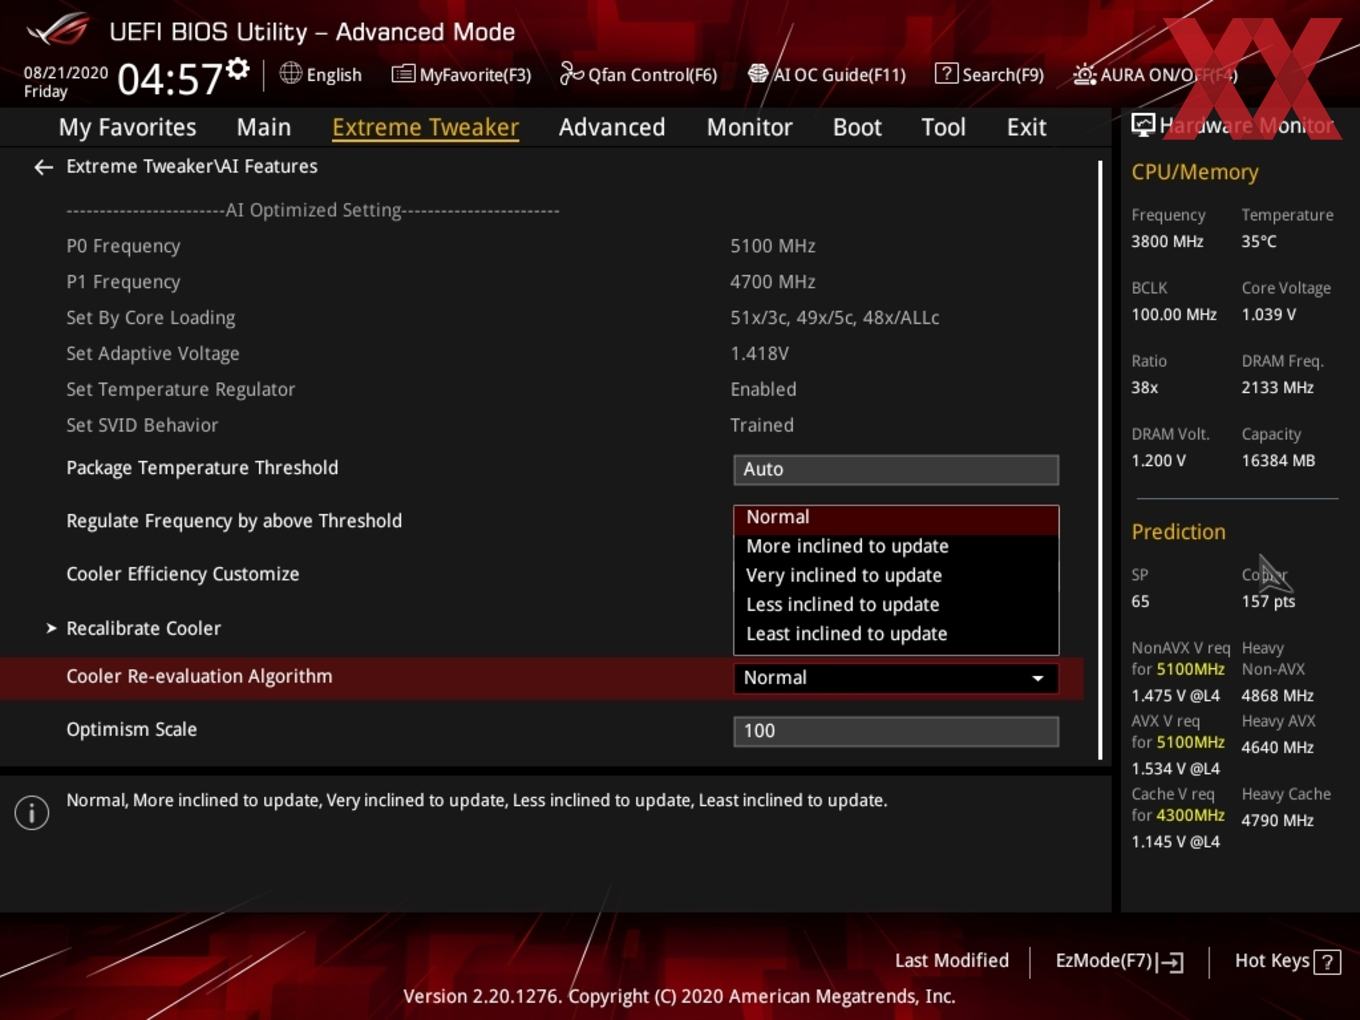Click Set Temperature Regulator Enabled value

[763, 390]
